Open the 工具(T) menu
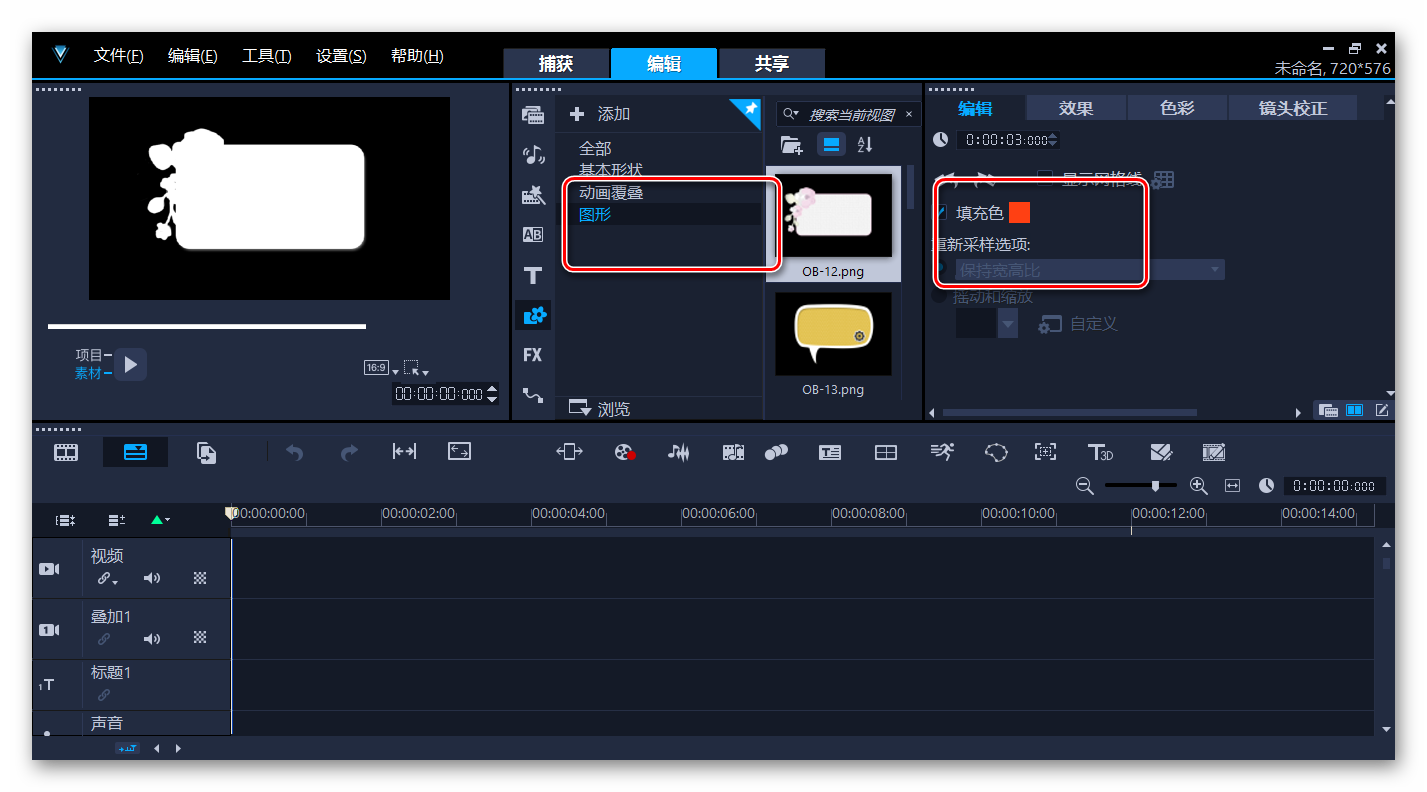Viewport: 1427px width, 792px height. click(266, 56)
